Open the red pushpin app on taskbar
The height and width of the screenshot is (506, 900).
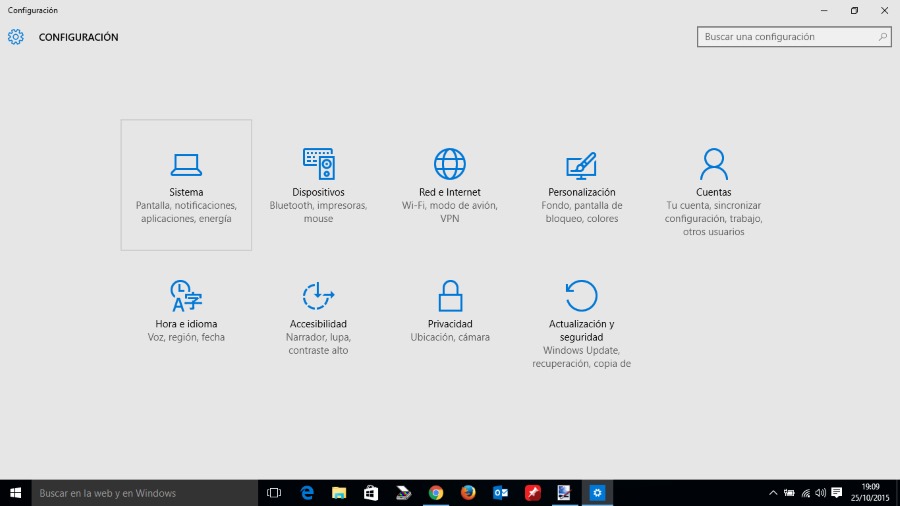click(x=533, y=493)
